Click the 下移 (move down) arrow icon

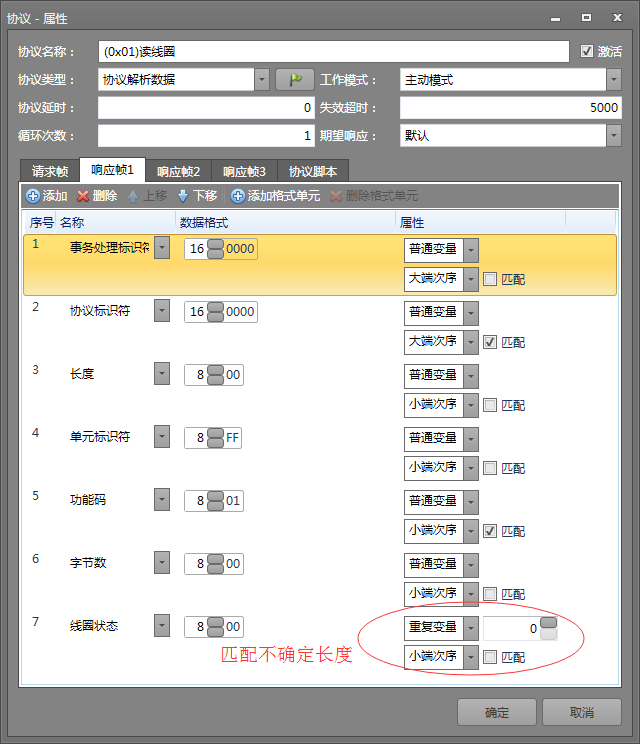[183, 196]
